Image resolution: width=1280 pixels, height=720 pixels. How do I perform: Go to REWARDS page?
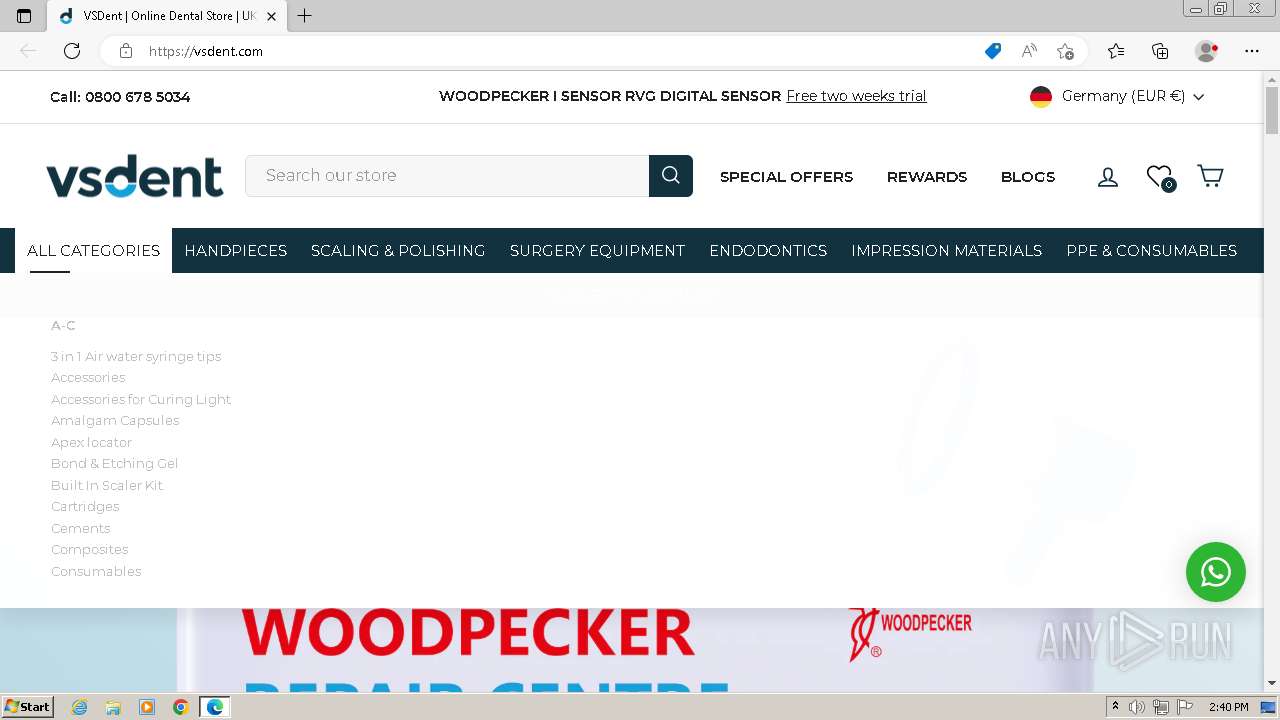click(x=927, y=177)
